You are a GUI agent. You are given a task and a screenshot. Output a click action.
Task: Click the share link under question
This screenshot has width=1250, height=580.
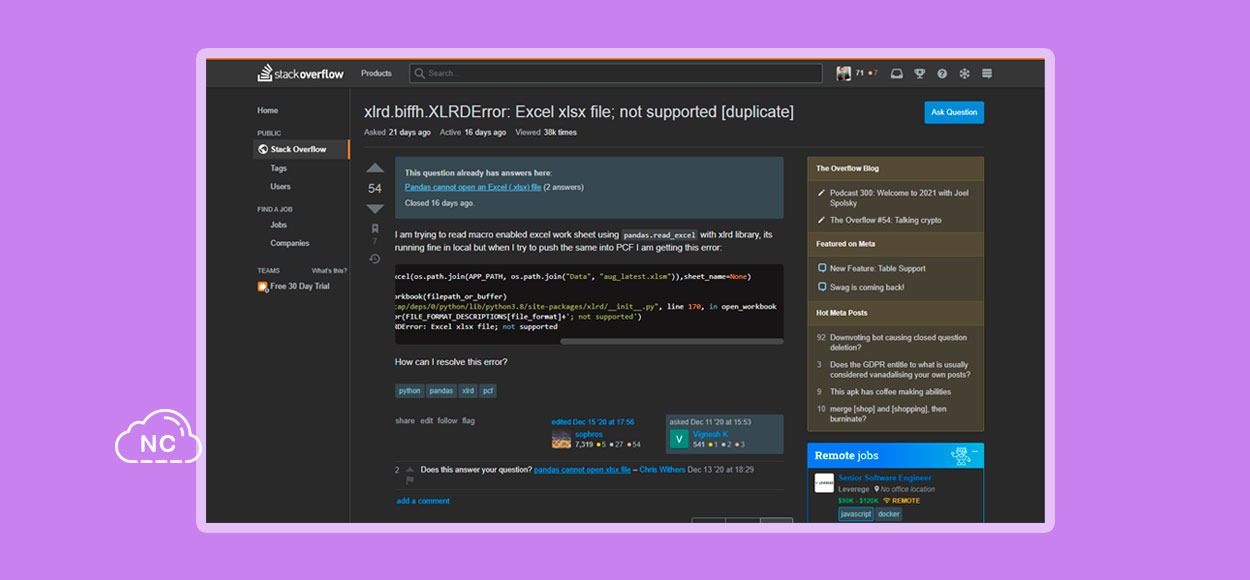pyautogui.click(x=404, y=421)
